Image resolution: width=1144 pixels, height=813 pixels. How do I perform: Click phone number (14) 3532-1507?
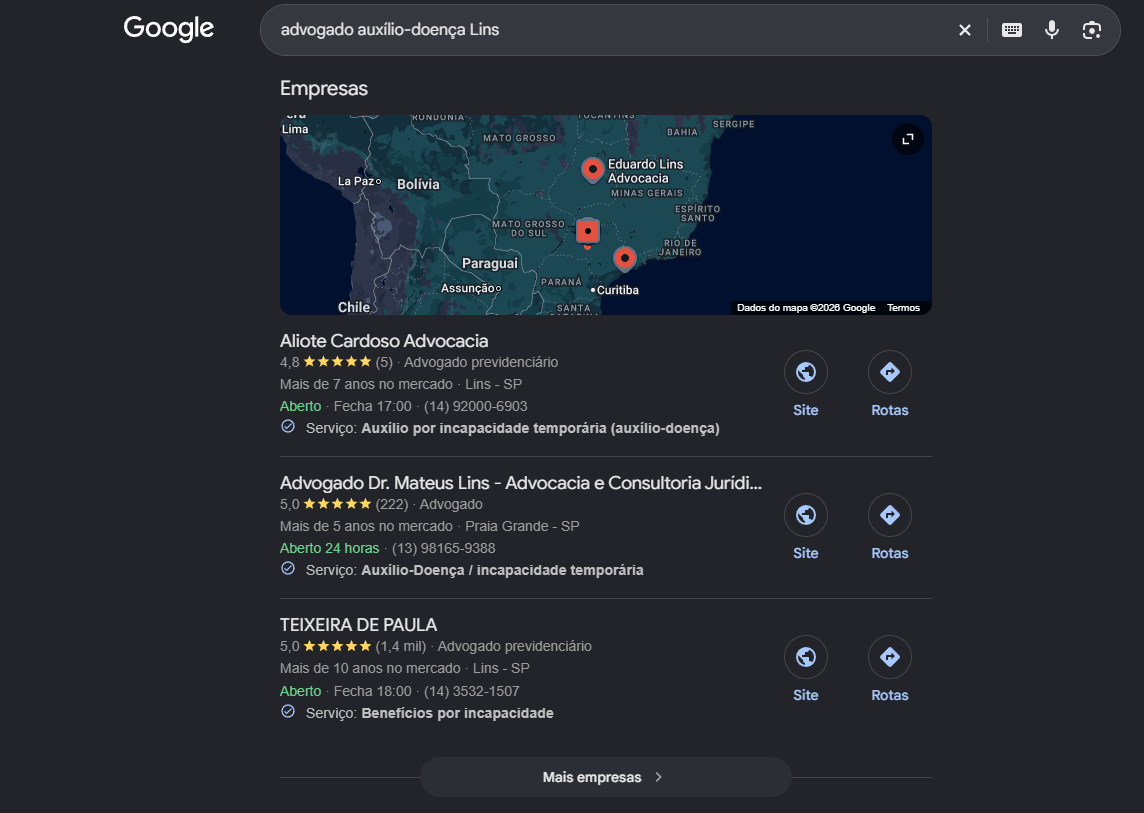[471, 691]
